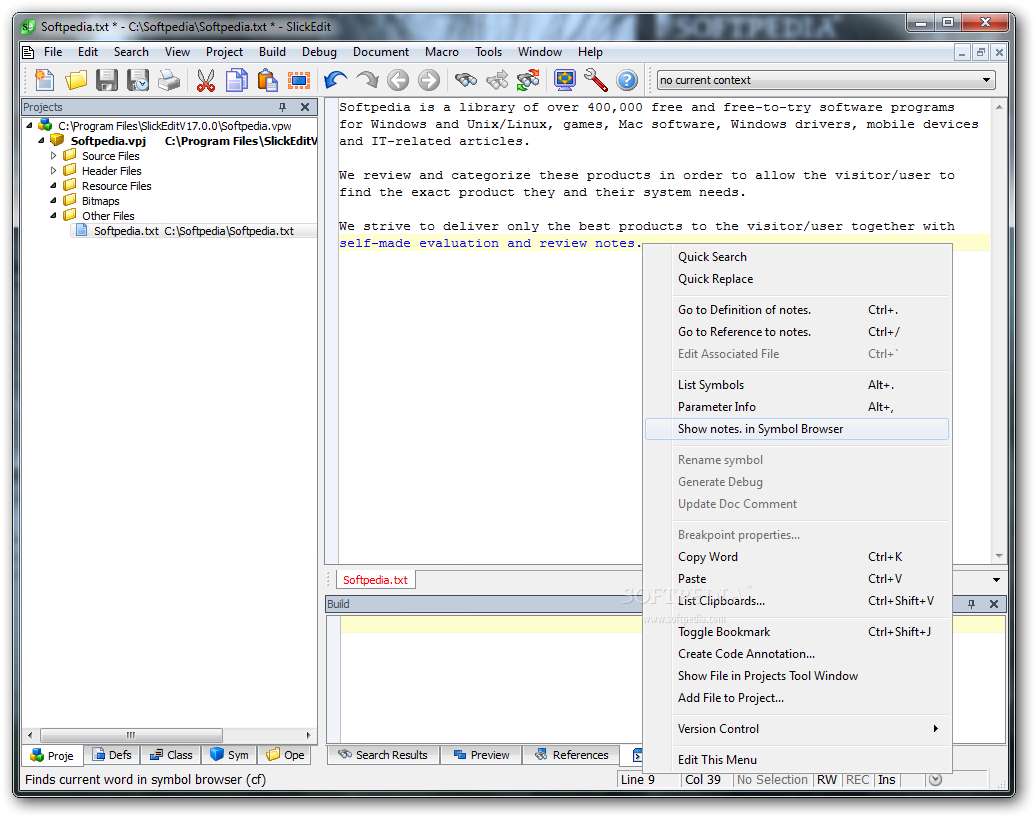
Task: Switch to the References tab
Action: 572,755
